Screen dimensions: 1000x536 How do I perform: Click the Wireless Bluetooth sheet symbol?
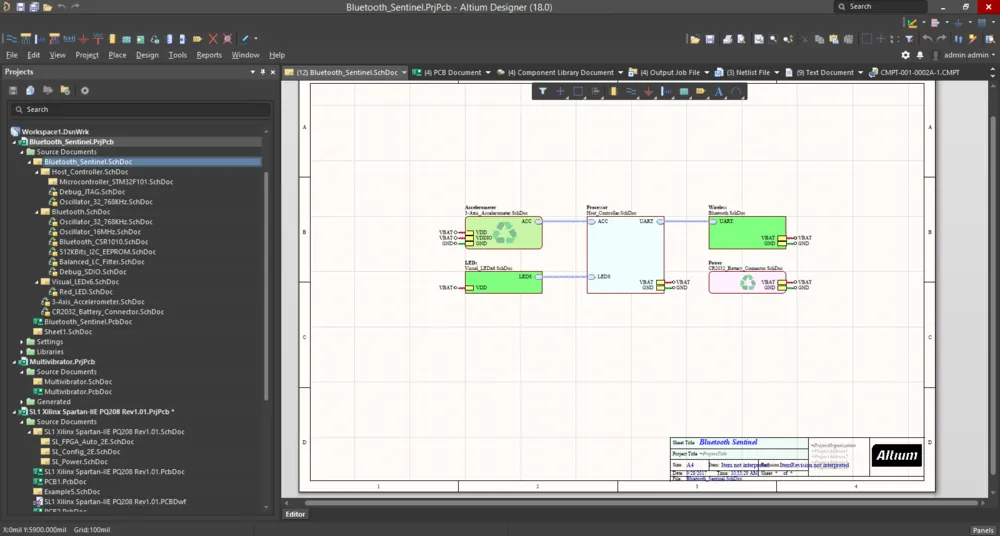pos(747,232)
